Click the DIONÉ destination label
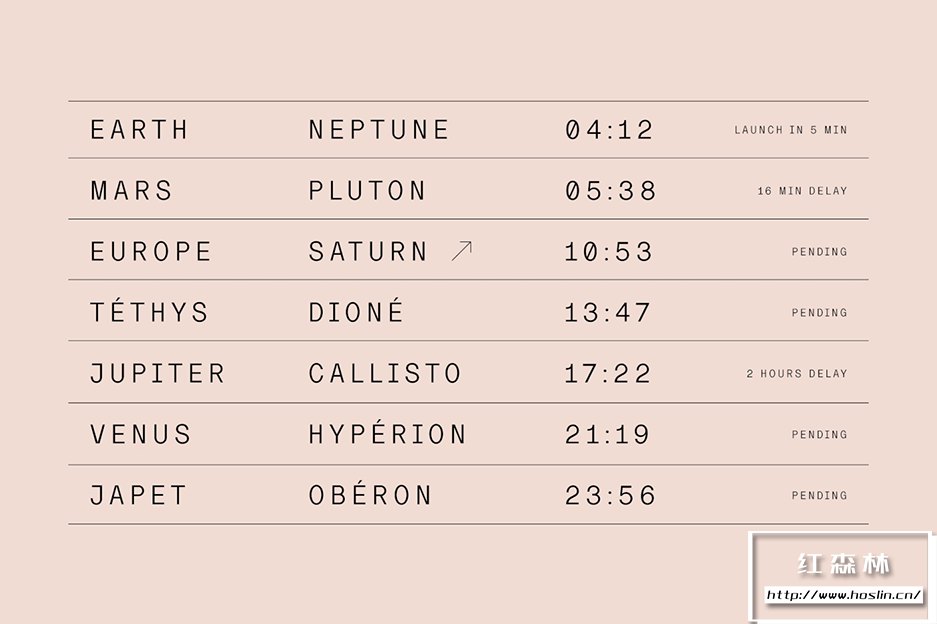 (356, 312)
